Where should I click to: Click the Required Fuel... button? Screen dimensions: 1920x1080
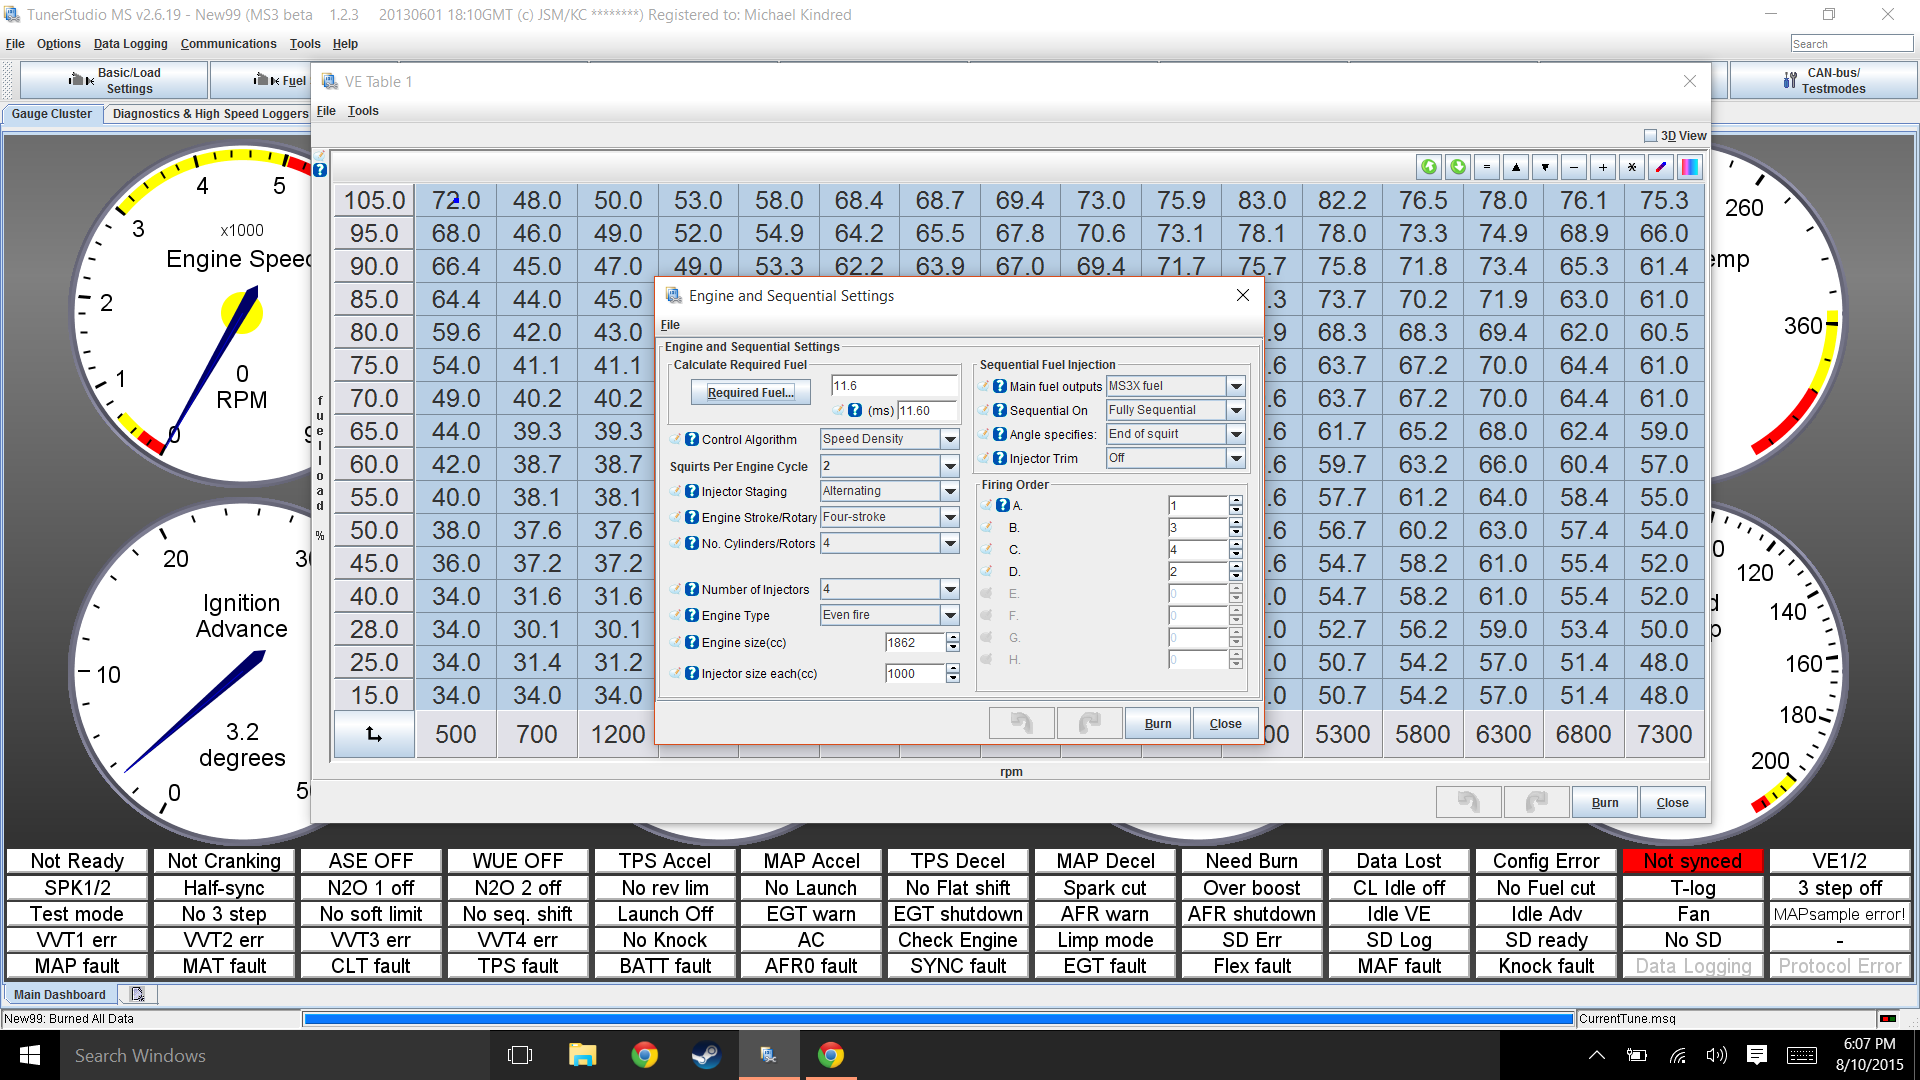750,393
